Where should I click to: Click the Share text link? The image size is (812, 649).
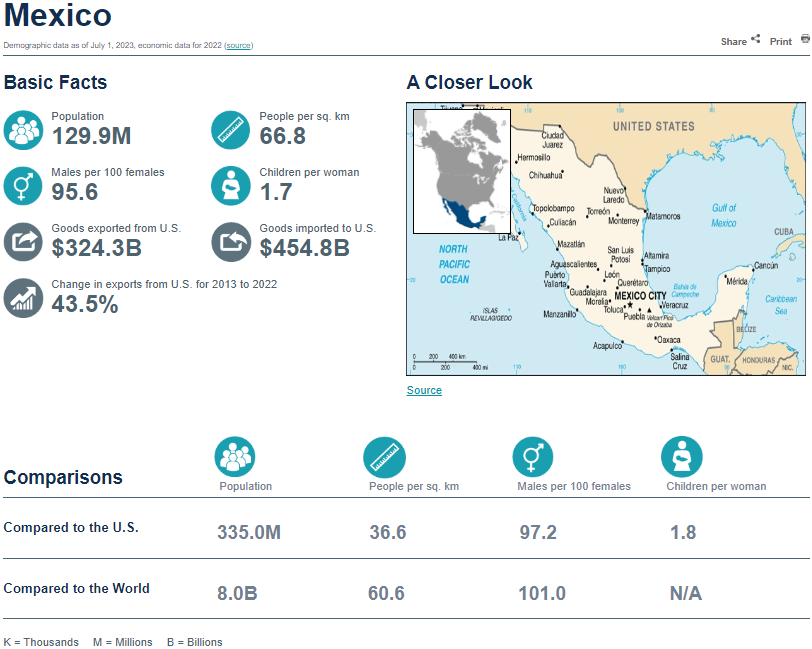[x=734, y=41]
